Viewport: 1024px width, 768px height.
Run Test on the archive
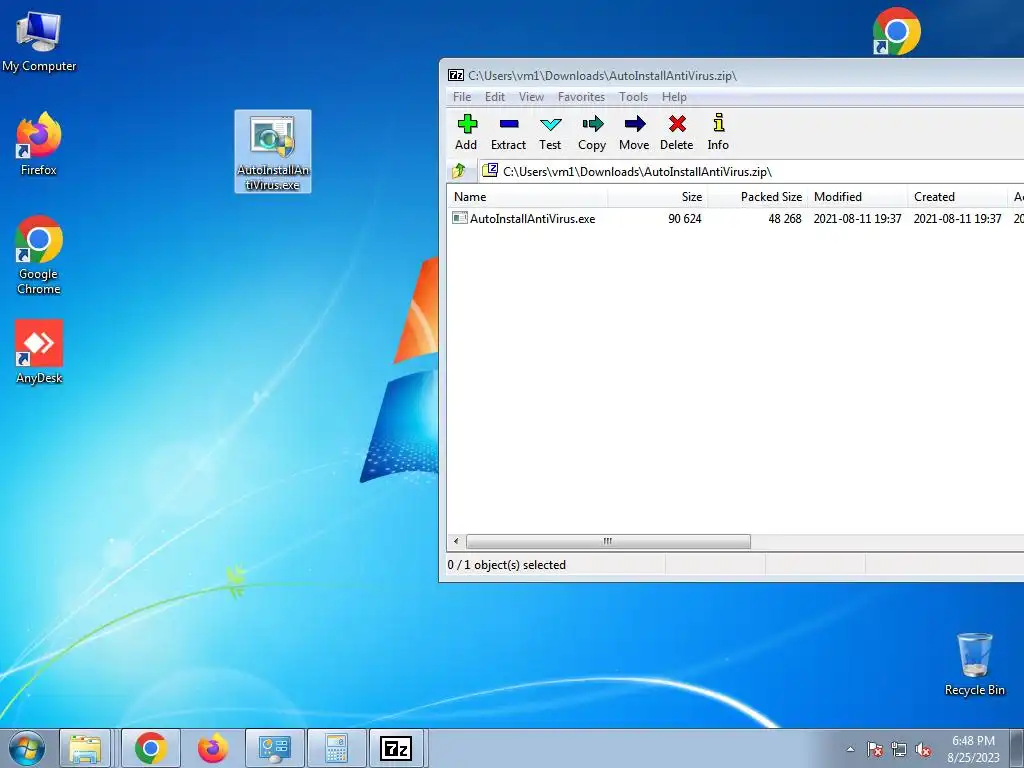tap(550, 133)
